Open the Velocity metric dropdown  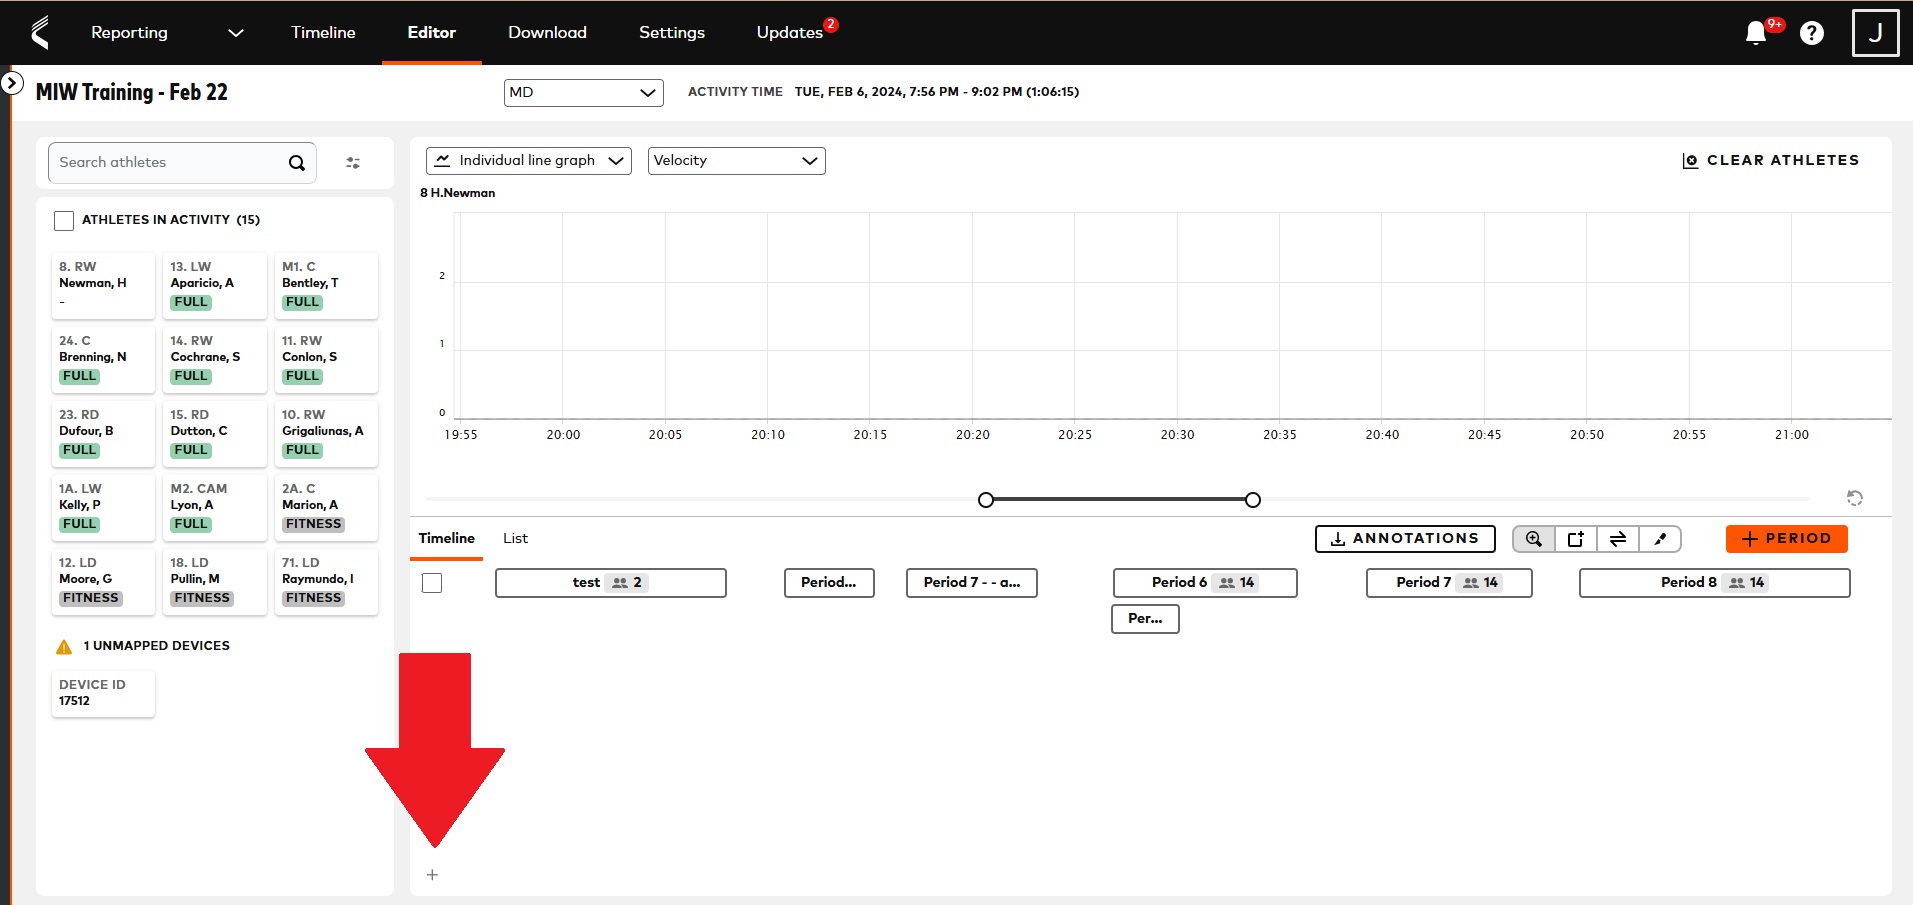tap(737, 160)
